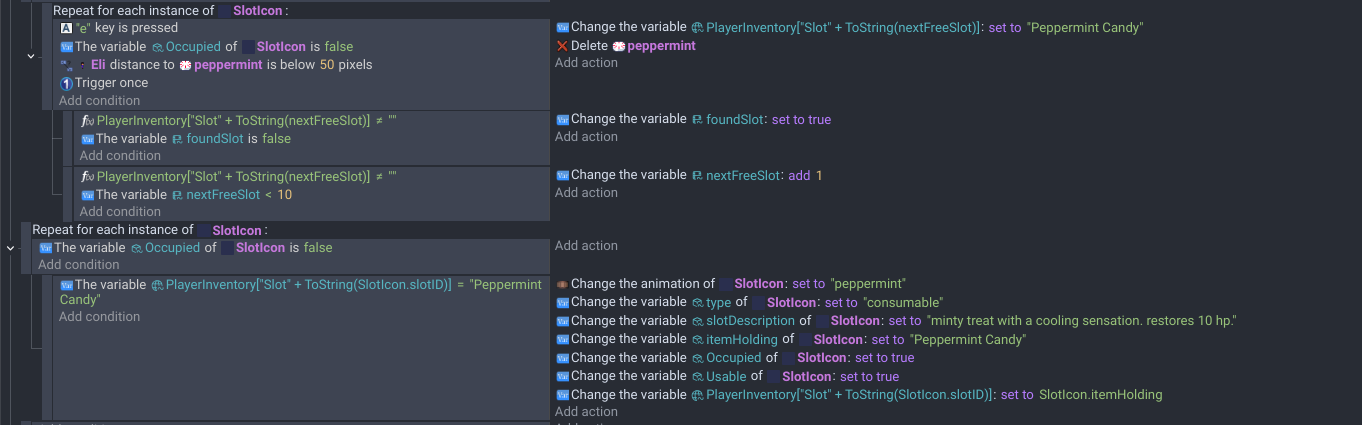Click the animation icon in Change the animation action
Image resolution: width=1362 pixels, height=425 pixels.
pyautogui.click(x=562, y=284)
